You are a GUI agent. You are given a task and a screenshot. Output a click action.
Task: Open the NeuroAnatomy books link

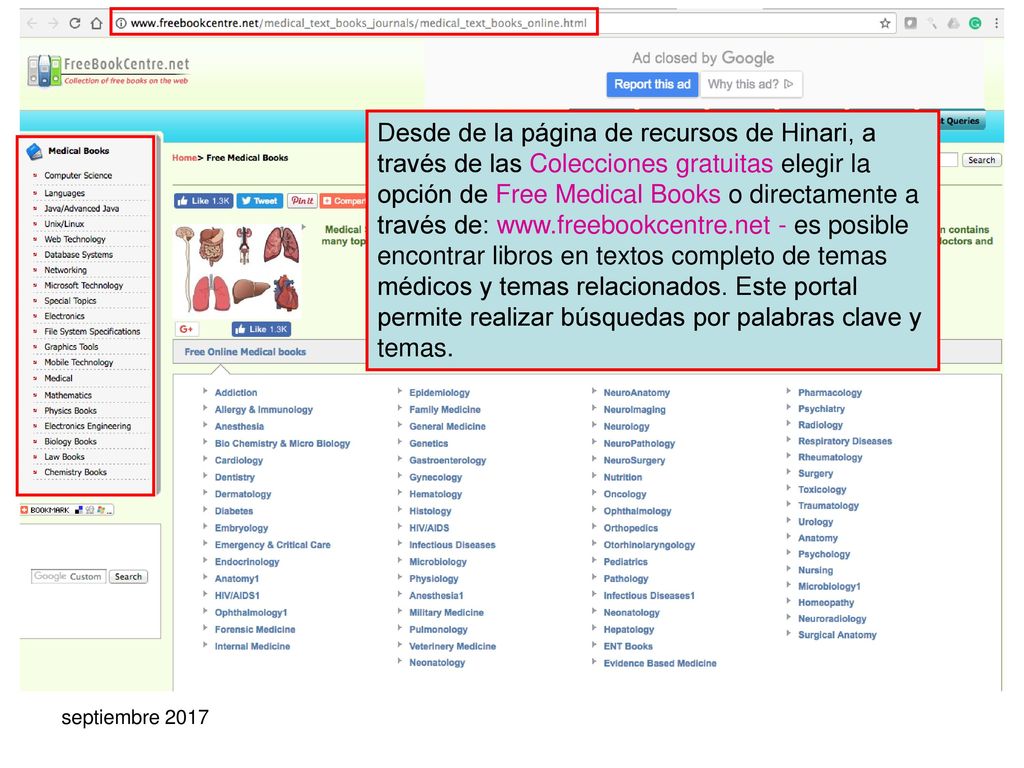(x=636, y=393)
